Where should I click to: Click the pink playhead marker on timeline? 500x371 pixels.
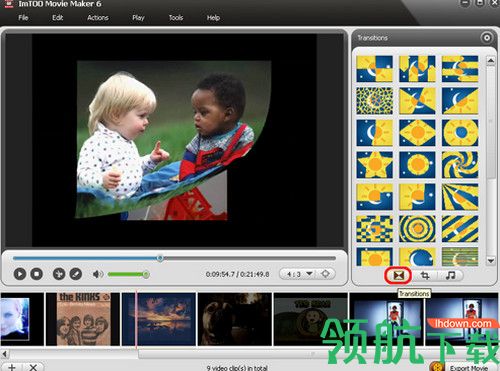(136, 319)
